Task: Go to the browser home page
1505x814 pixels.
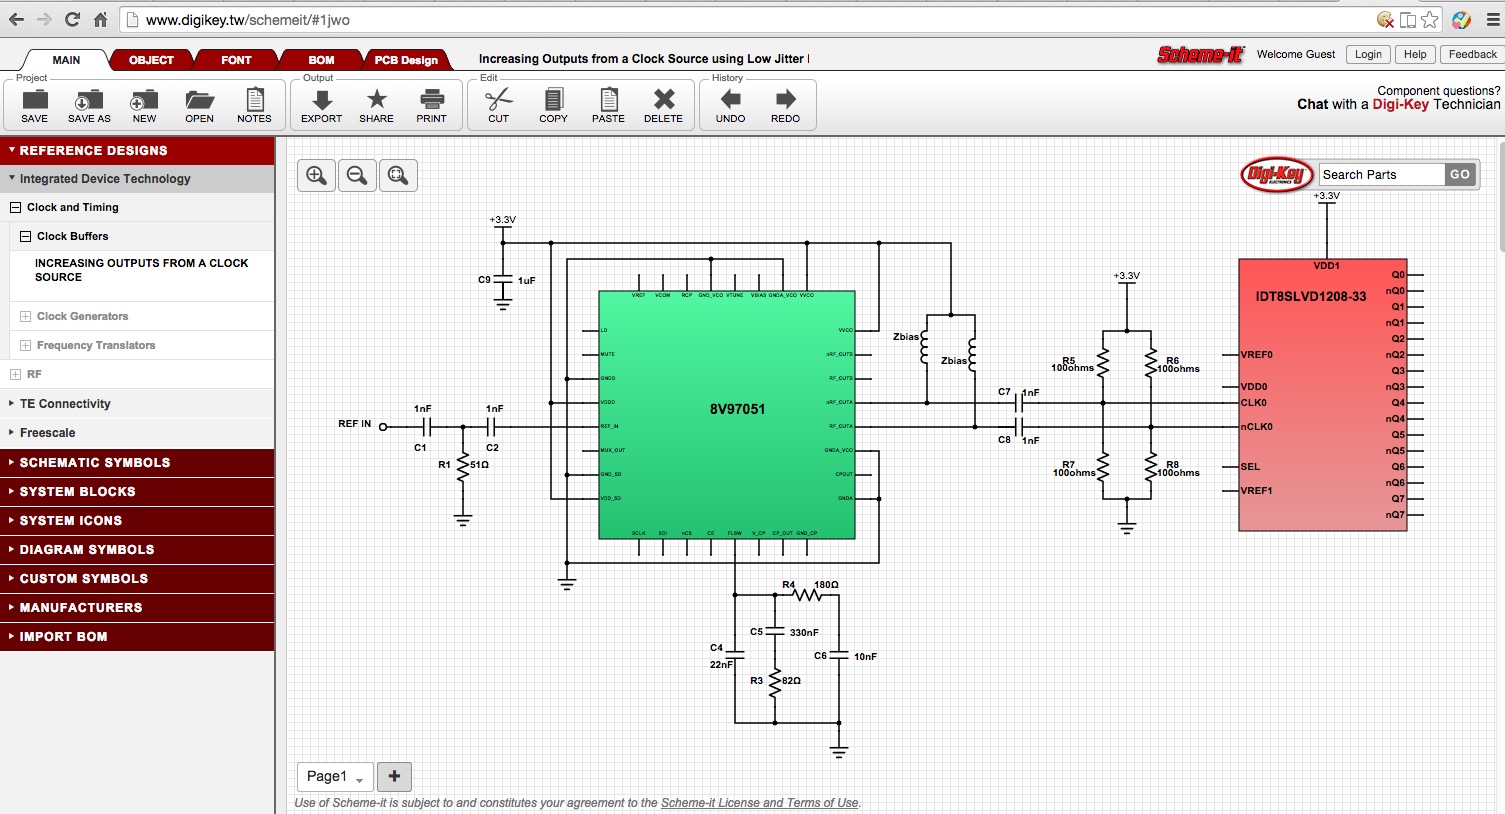Action: pos(100,20)
